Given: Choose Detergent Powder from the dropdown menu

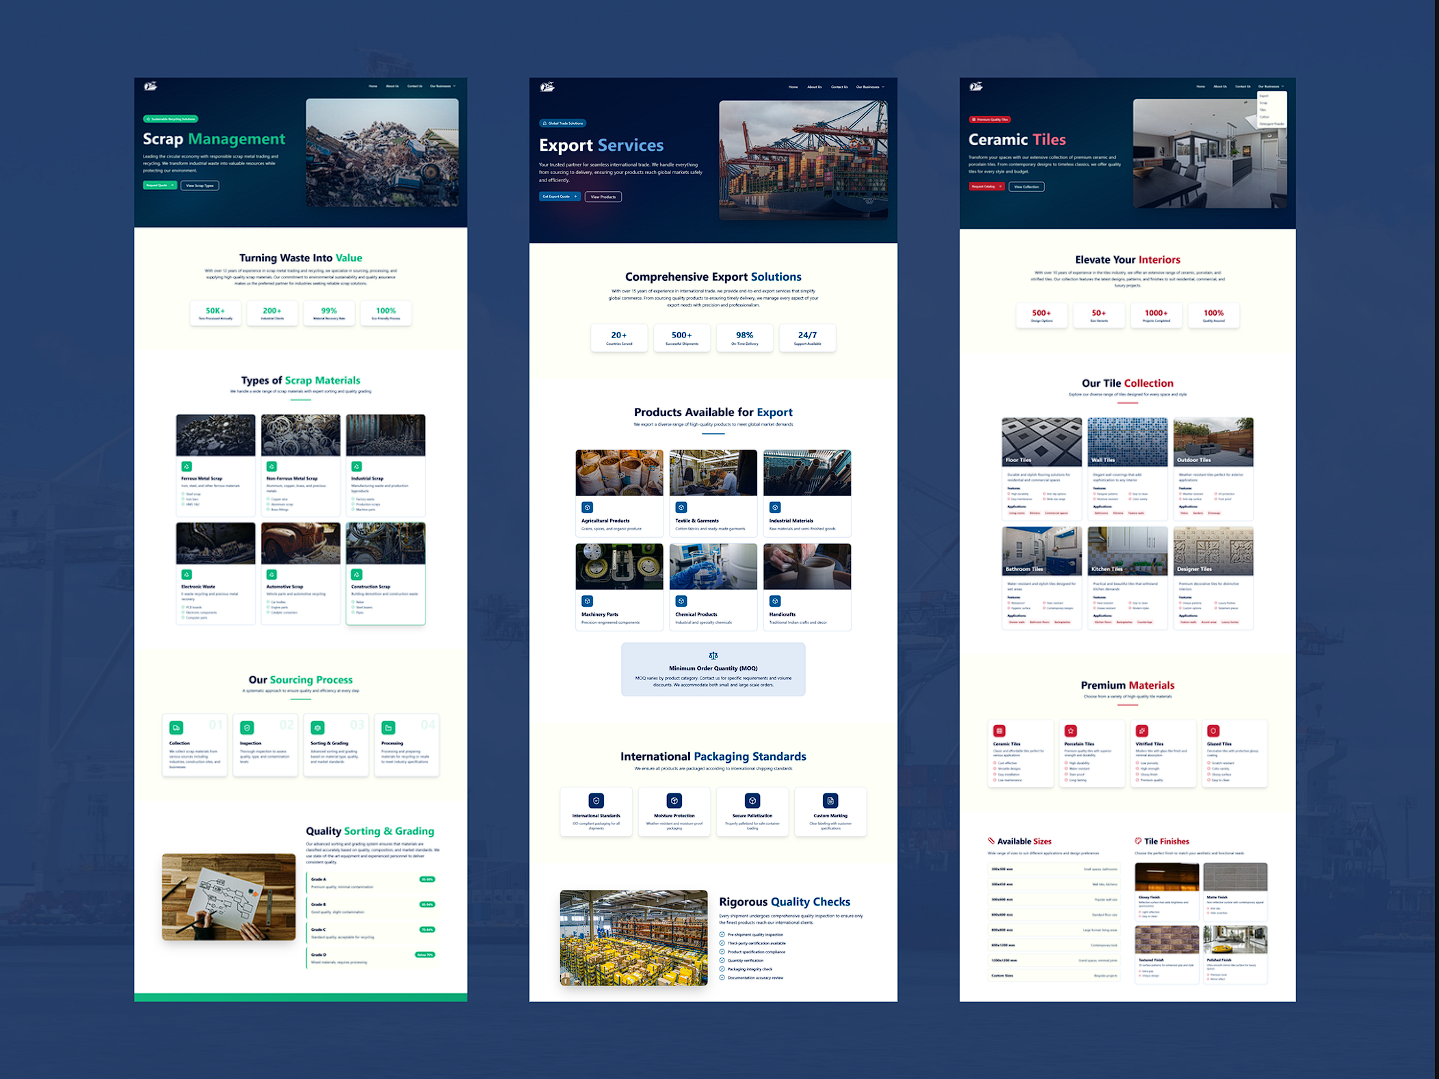Looking at the screenshot, I should (1272, 124).
